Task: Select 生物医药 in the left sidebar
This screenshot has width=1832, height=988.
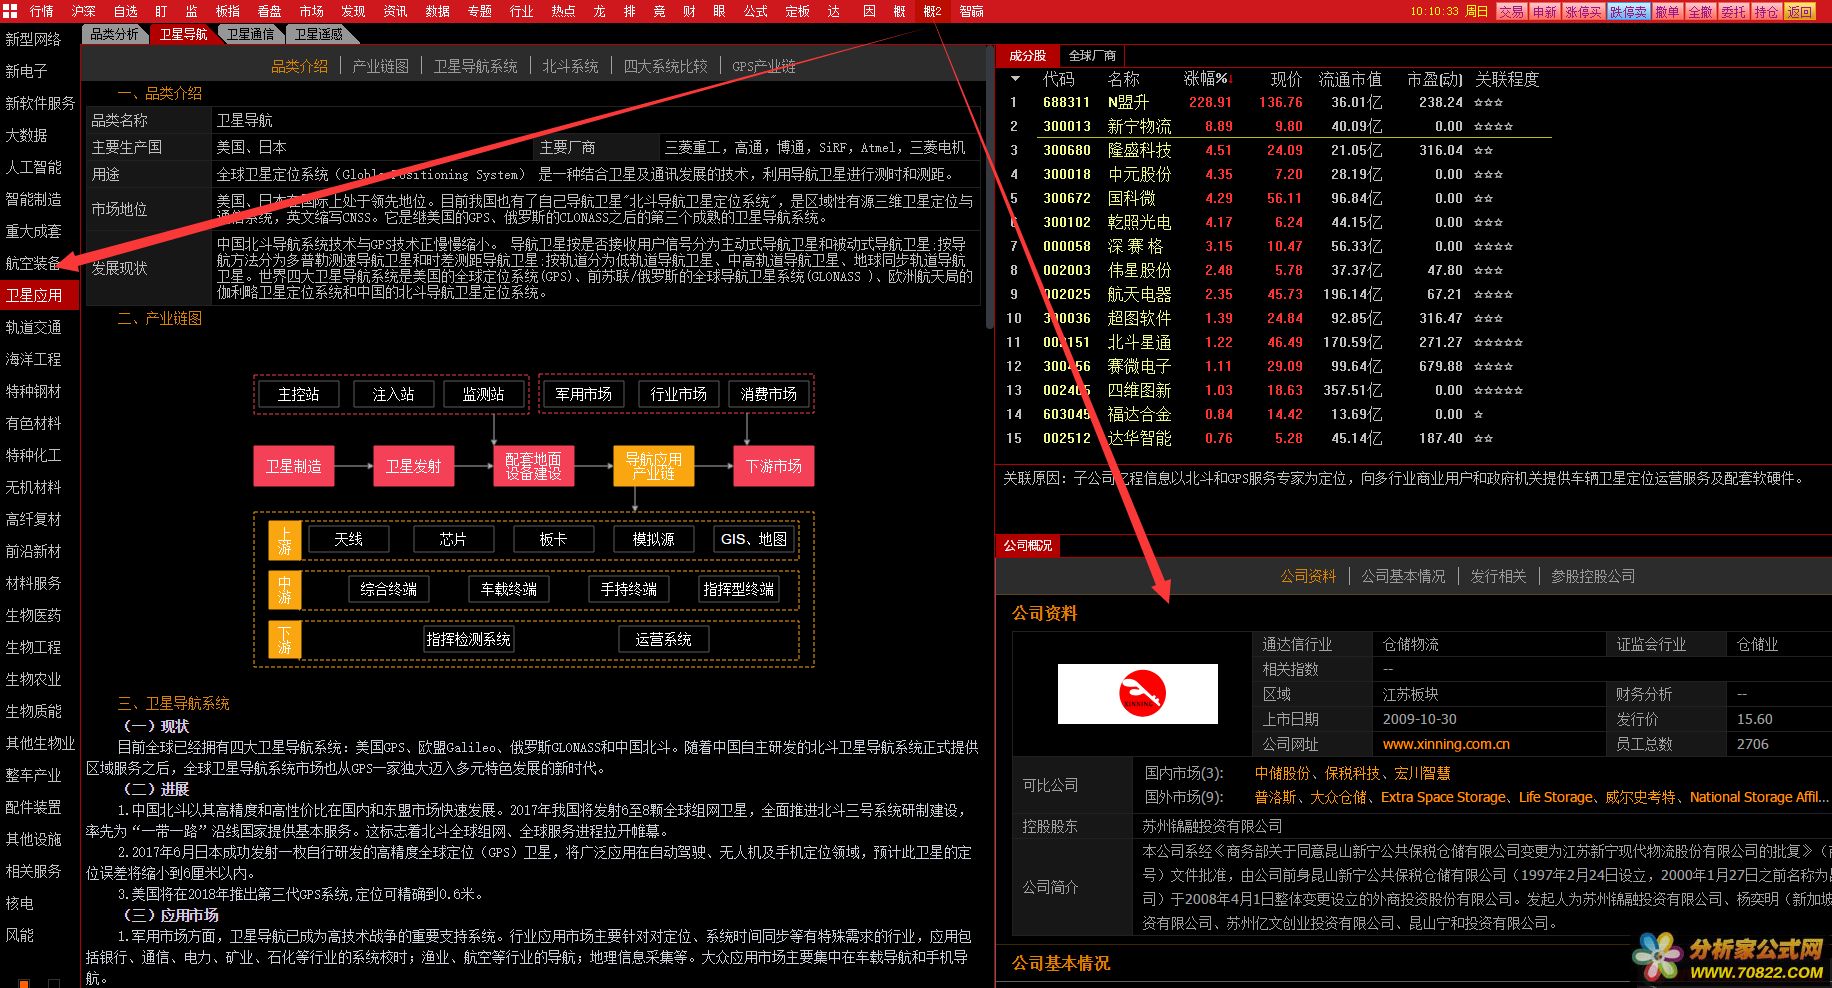Action: pyautogui.click(x=33, y=615)
